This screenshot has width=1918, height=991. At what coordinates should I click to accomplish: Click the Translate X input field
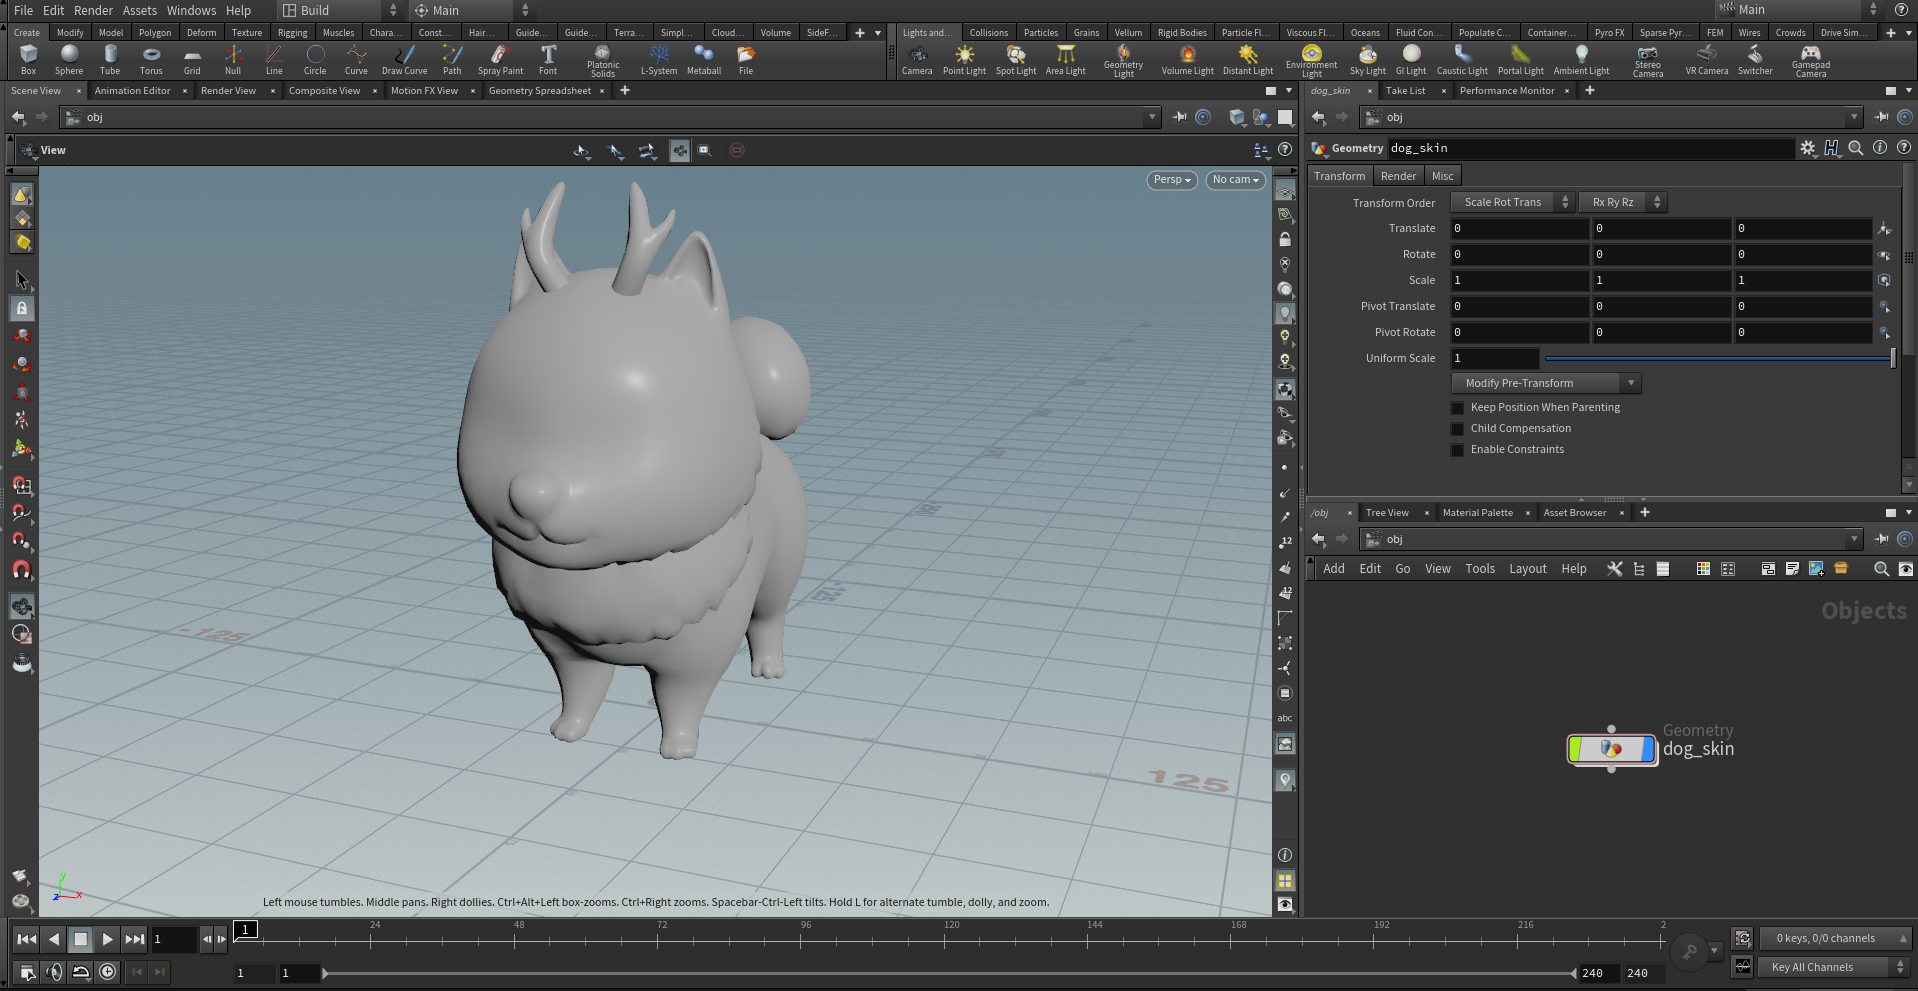point(1520,229)
